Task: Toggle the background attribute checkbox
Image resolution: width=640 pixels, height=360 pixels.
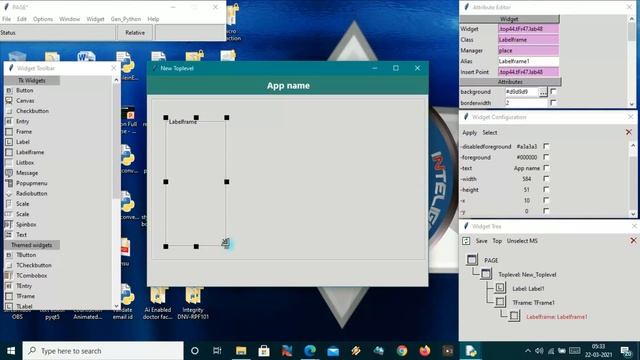Action: pos(553,91)
